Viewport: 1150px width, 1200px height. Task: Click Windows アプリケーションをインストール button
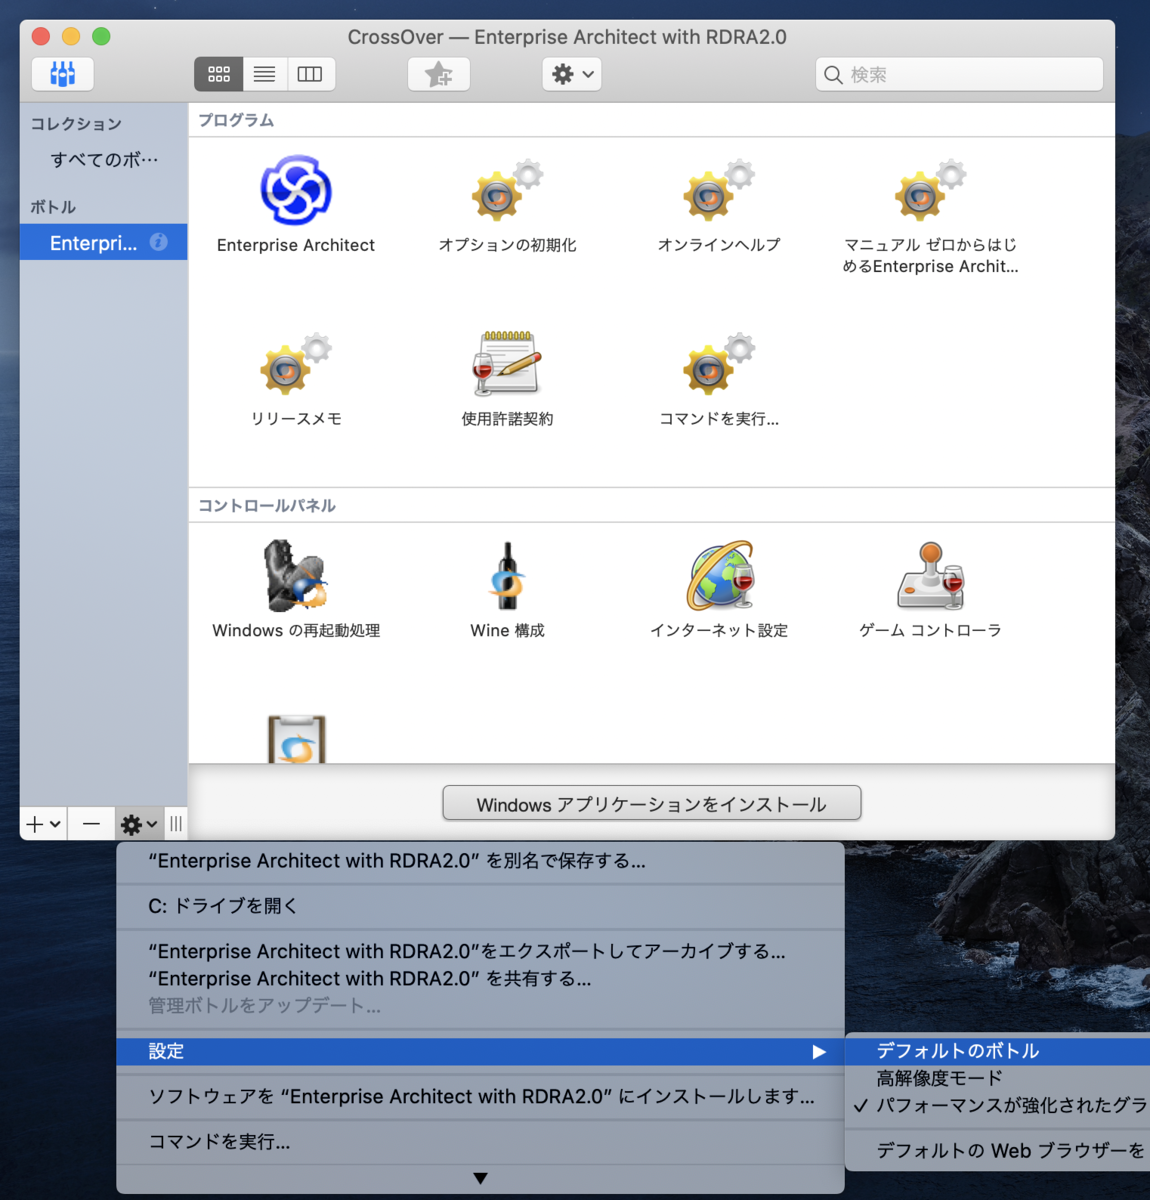652,804
